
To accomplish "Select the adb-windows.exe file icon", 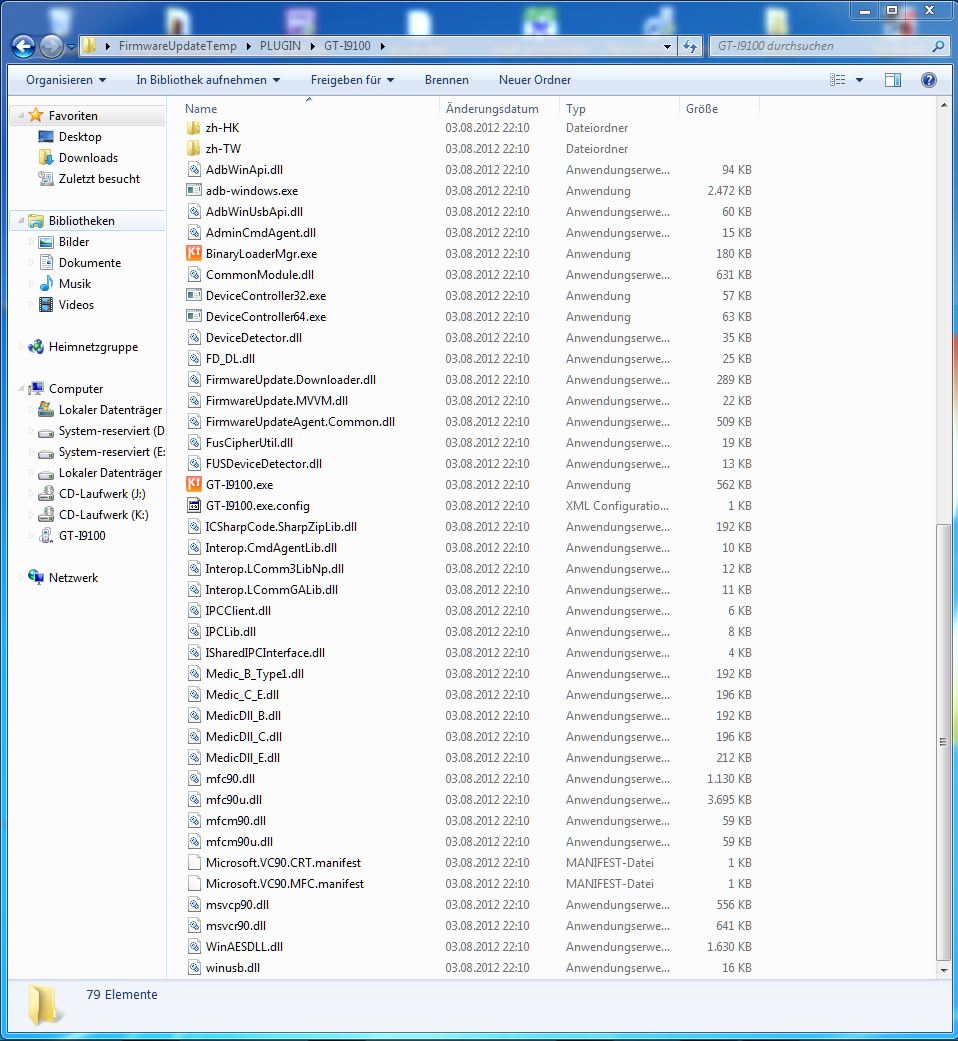I will [x=194, y=191].
